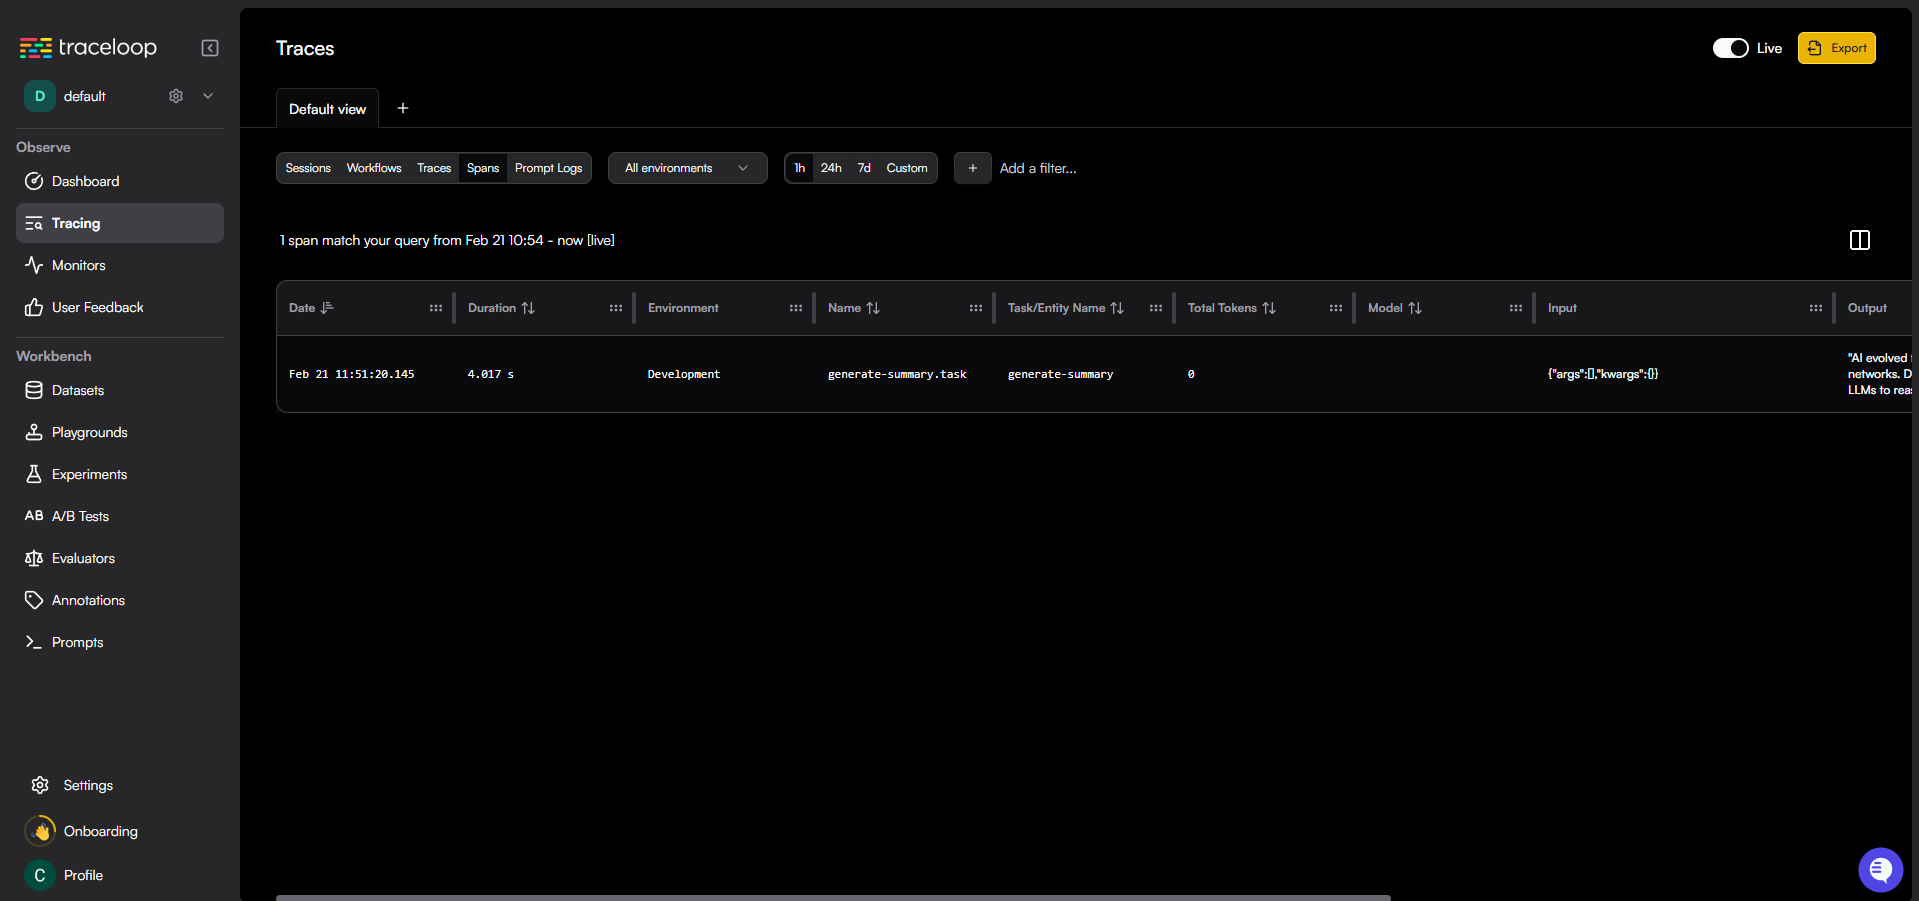Open the Playgrounds panel
Viewport: 1919px width, 901px height.
tap(89, 432)
